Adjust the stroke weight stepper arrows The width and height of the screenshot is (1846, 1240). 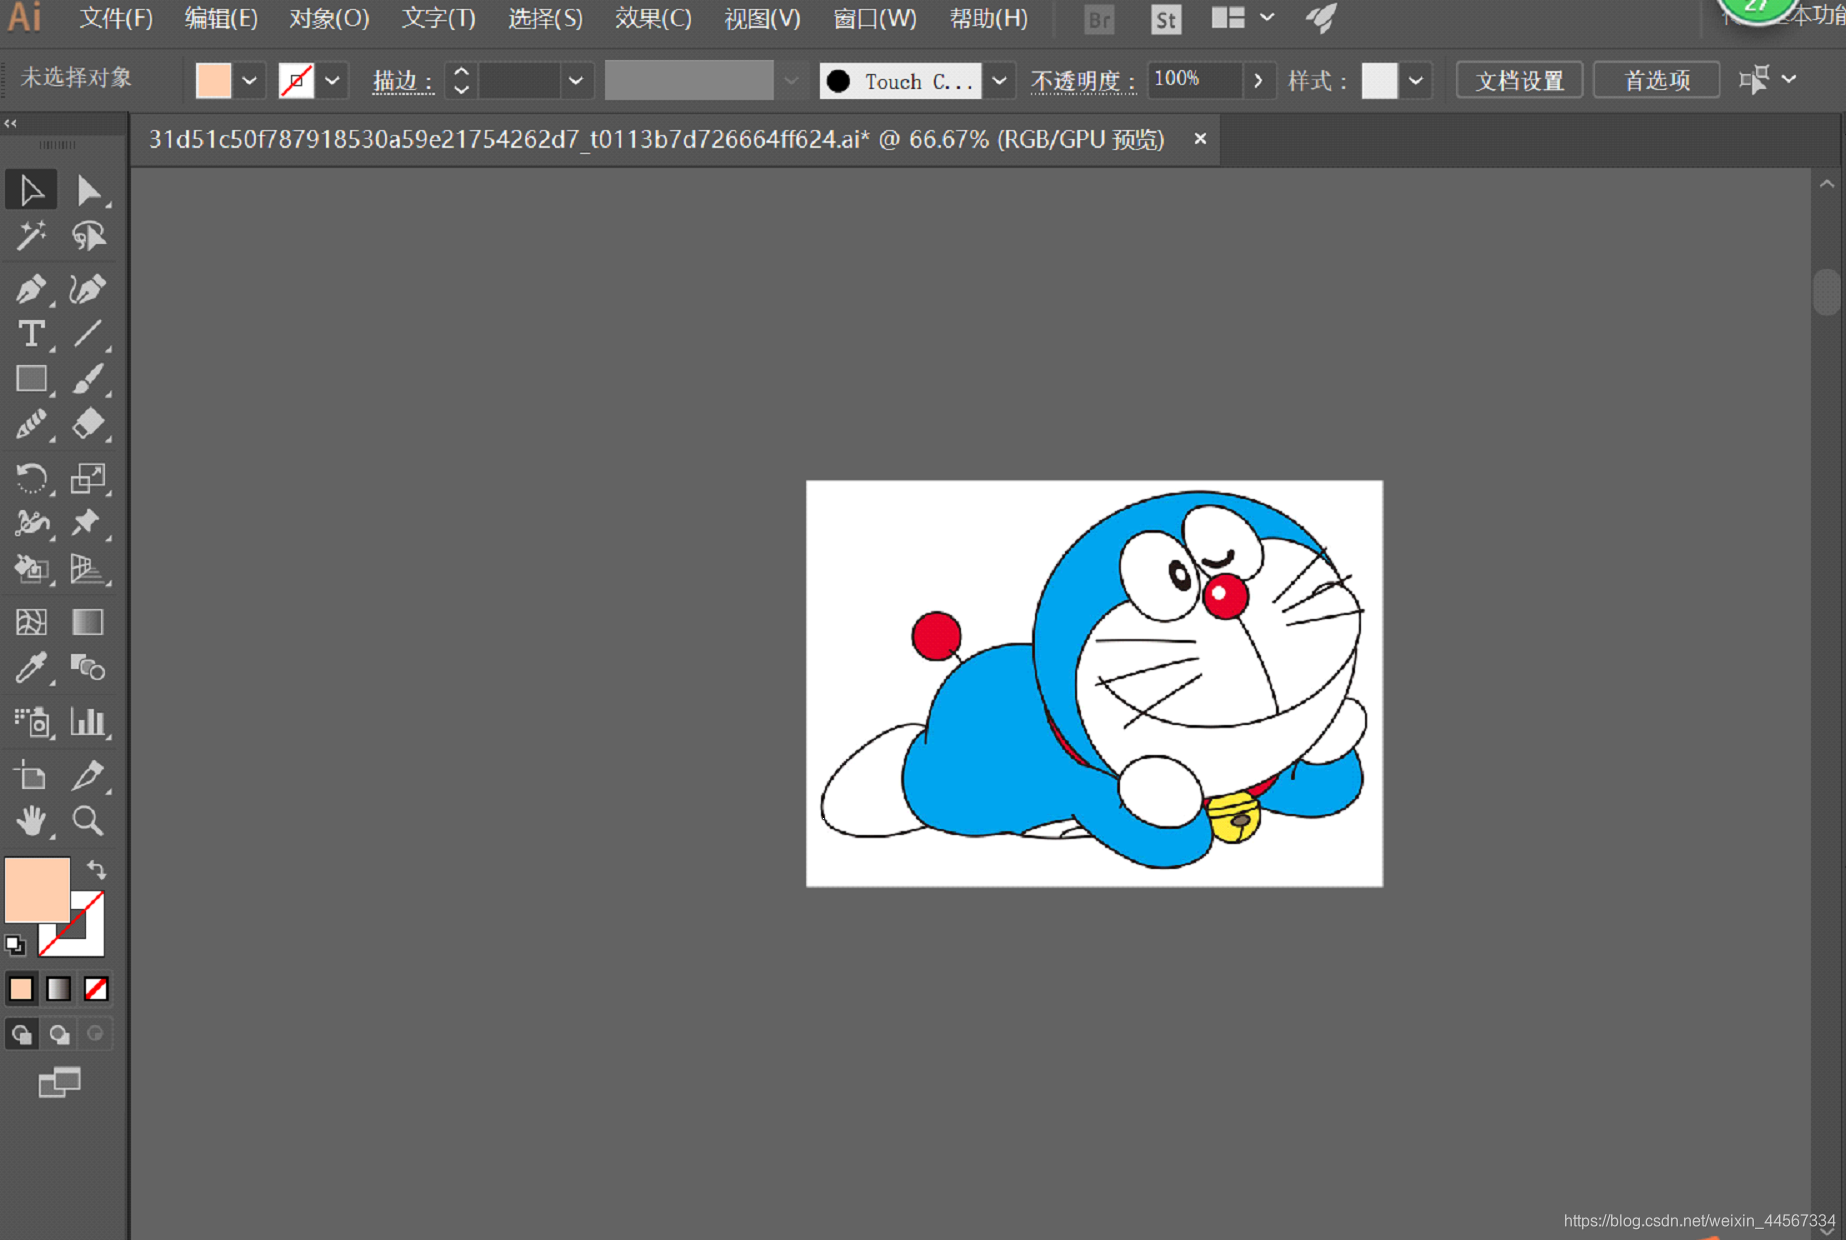(x=461, y=80)
